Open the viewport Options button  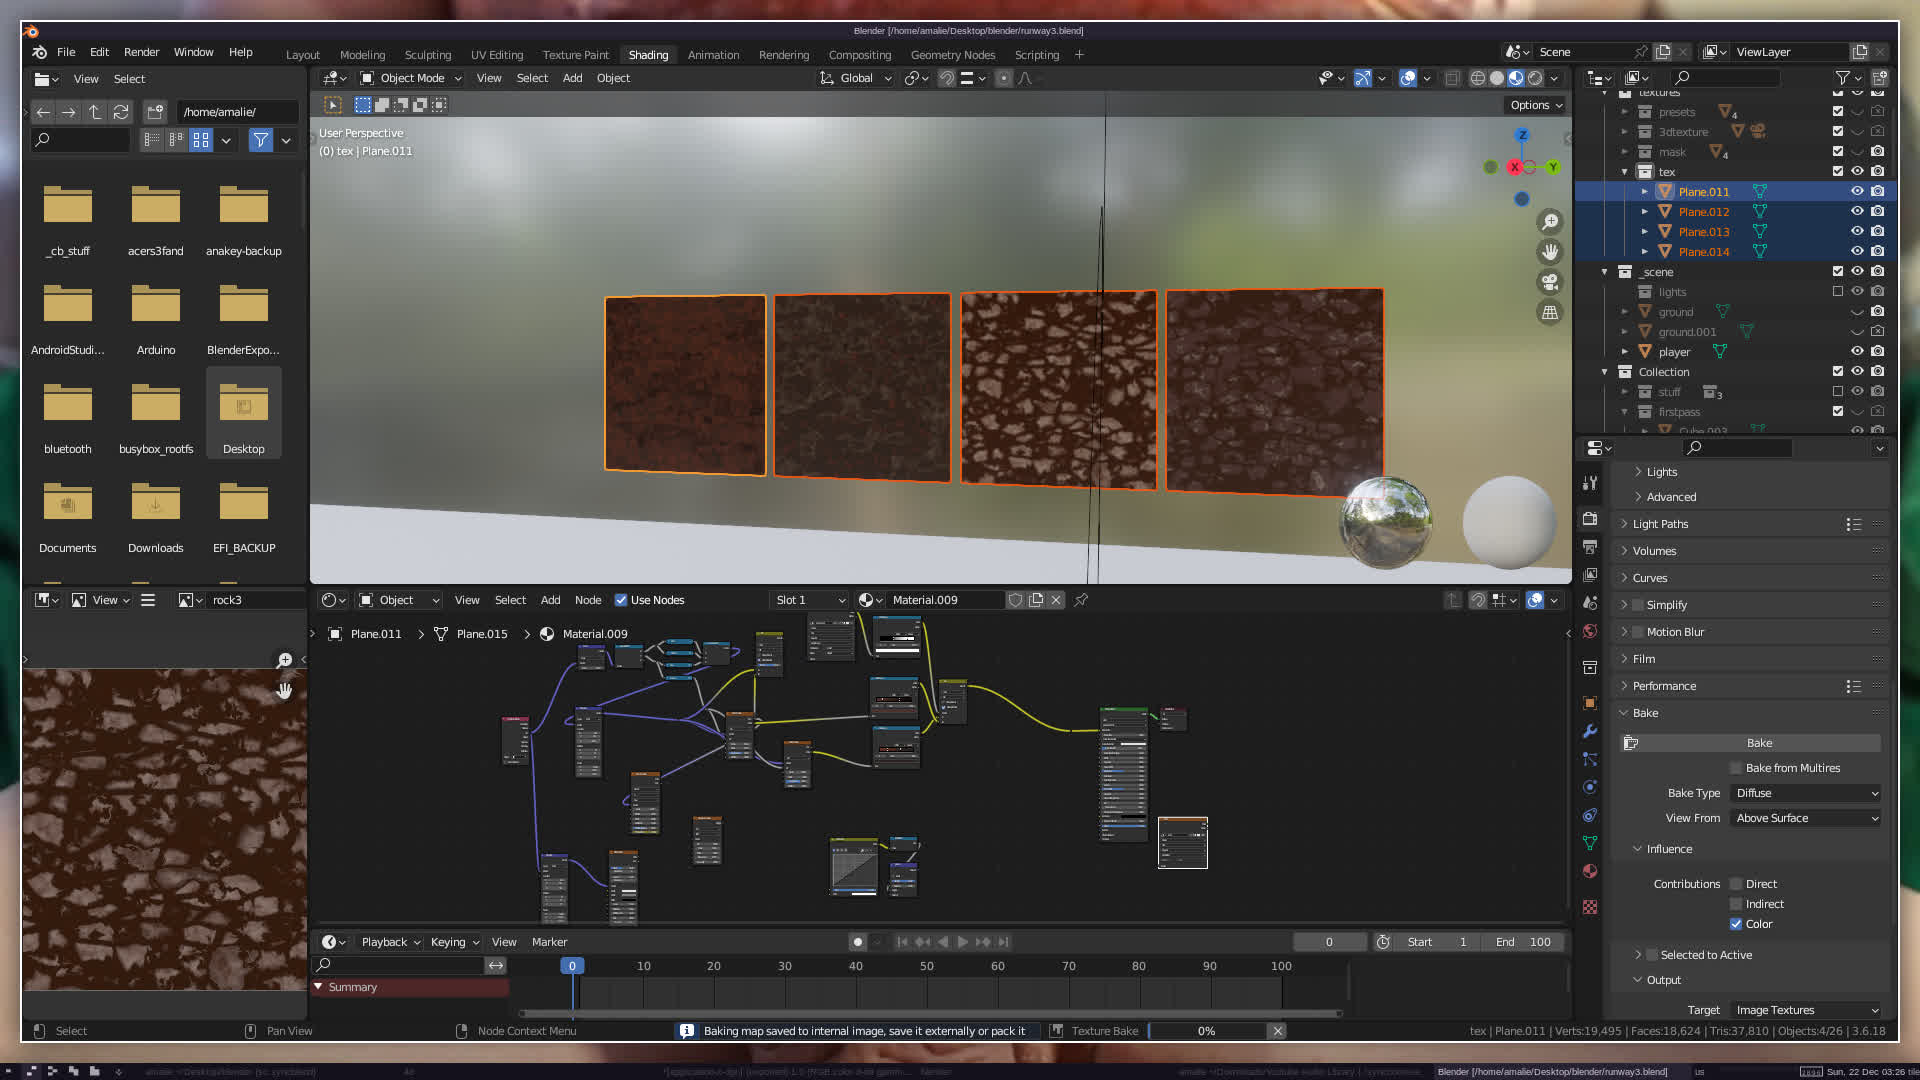[x=1536, y=105]
